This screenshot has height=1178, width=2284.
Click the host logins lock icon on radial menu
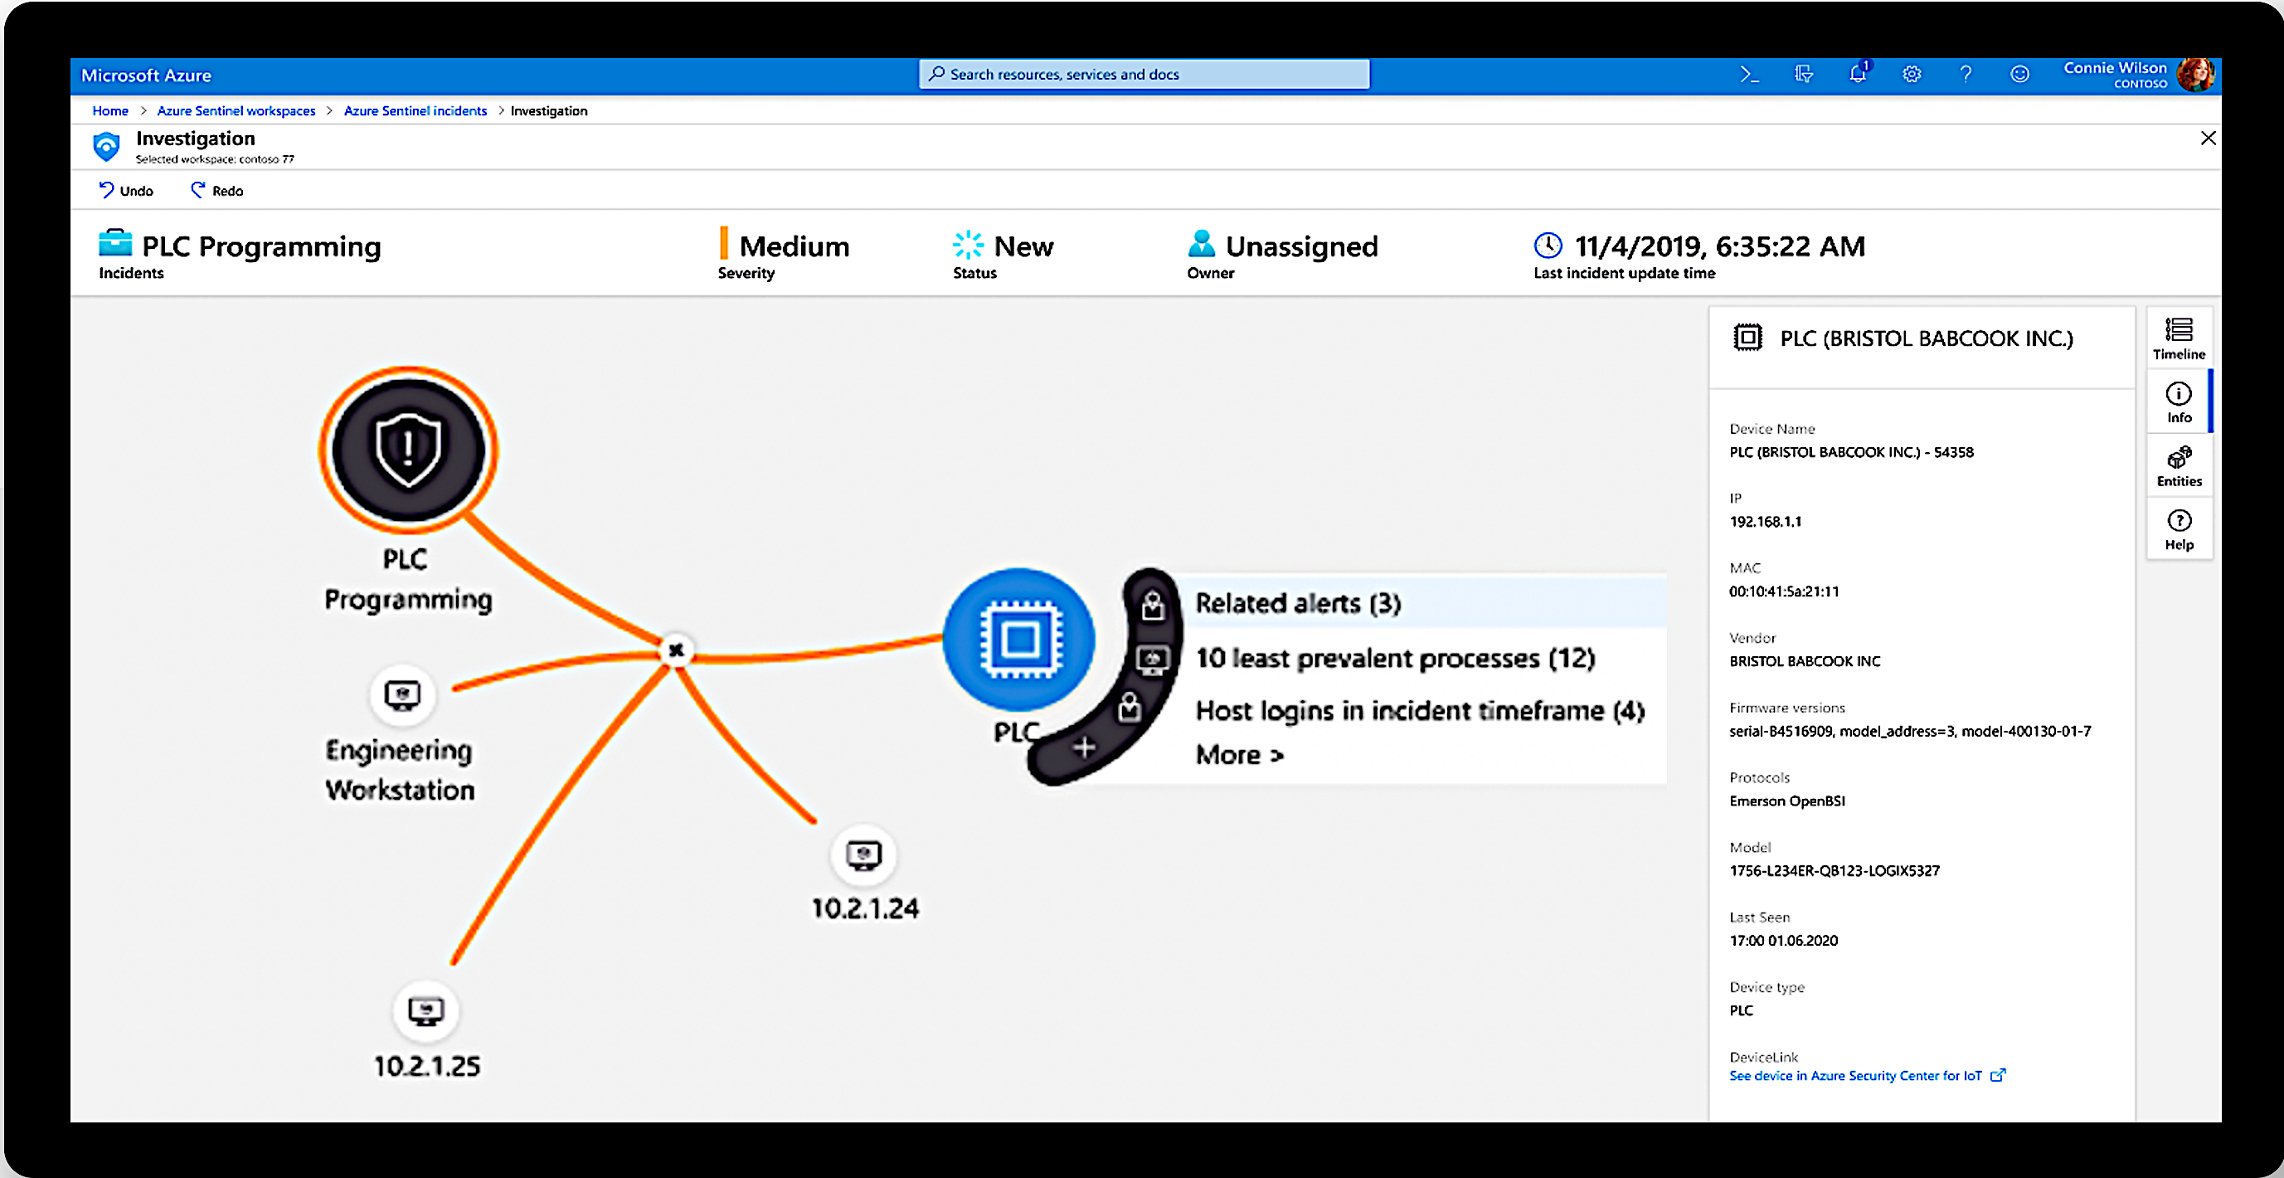pyautogui.click(x=1130, y=707)
